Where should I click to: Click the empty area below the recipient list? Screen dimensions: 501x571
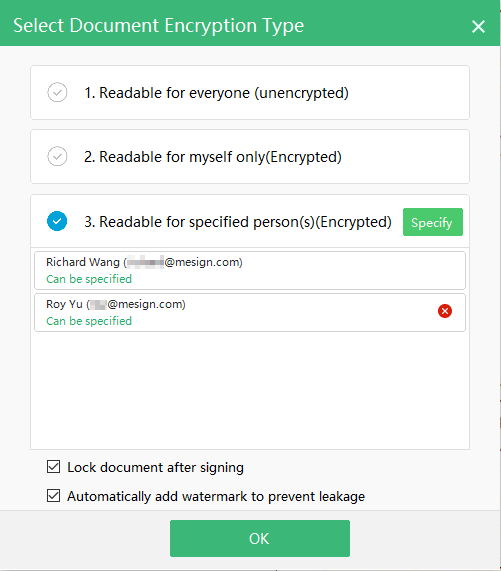pos(250,390)
